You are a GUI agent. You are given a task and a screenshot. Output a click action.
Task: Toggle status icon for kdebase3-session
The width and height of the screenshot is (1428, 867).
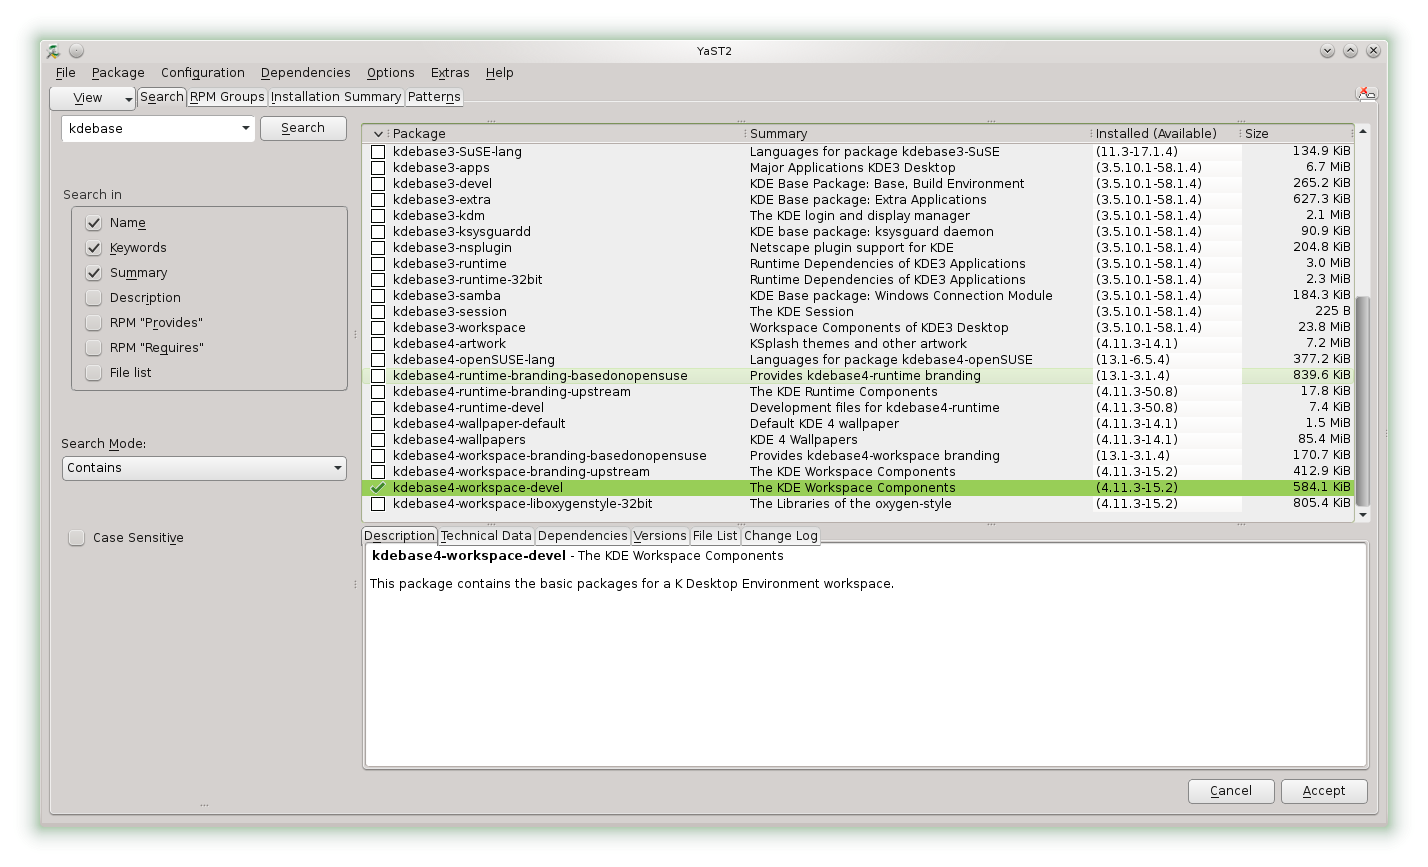378,312
